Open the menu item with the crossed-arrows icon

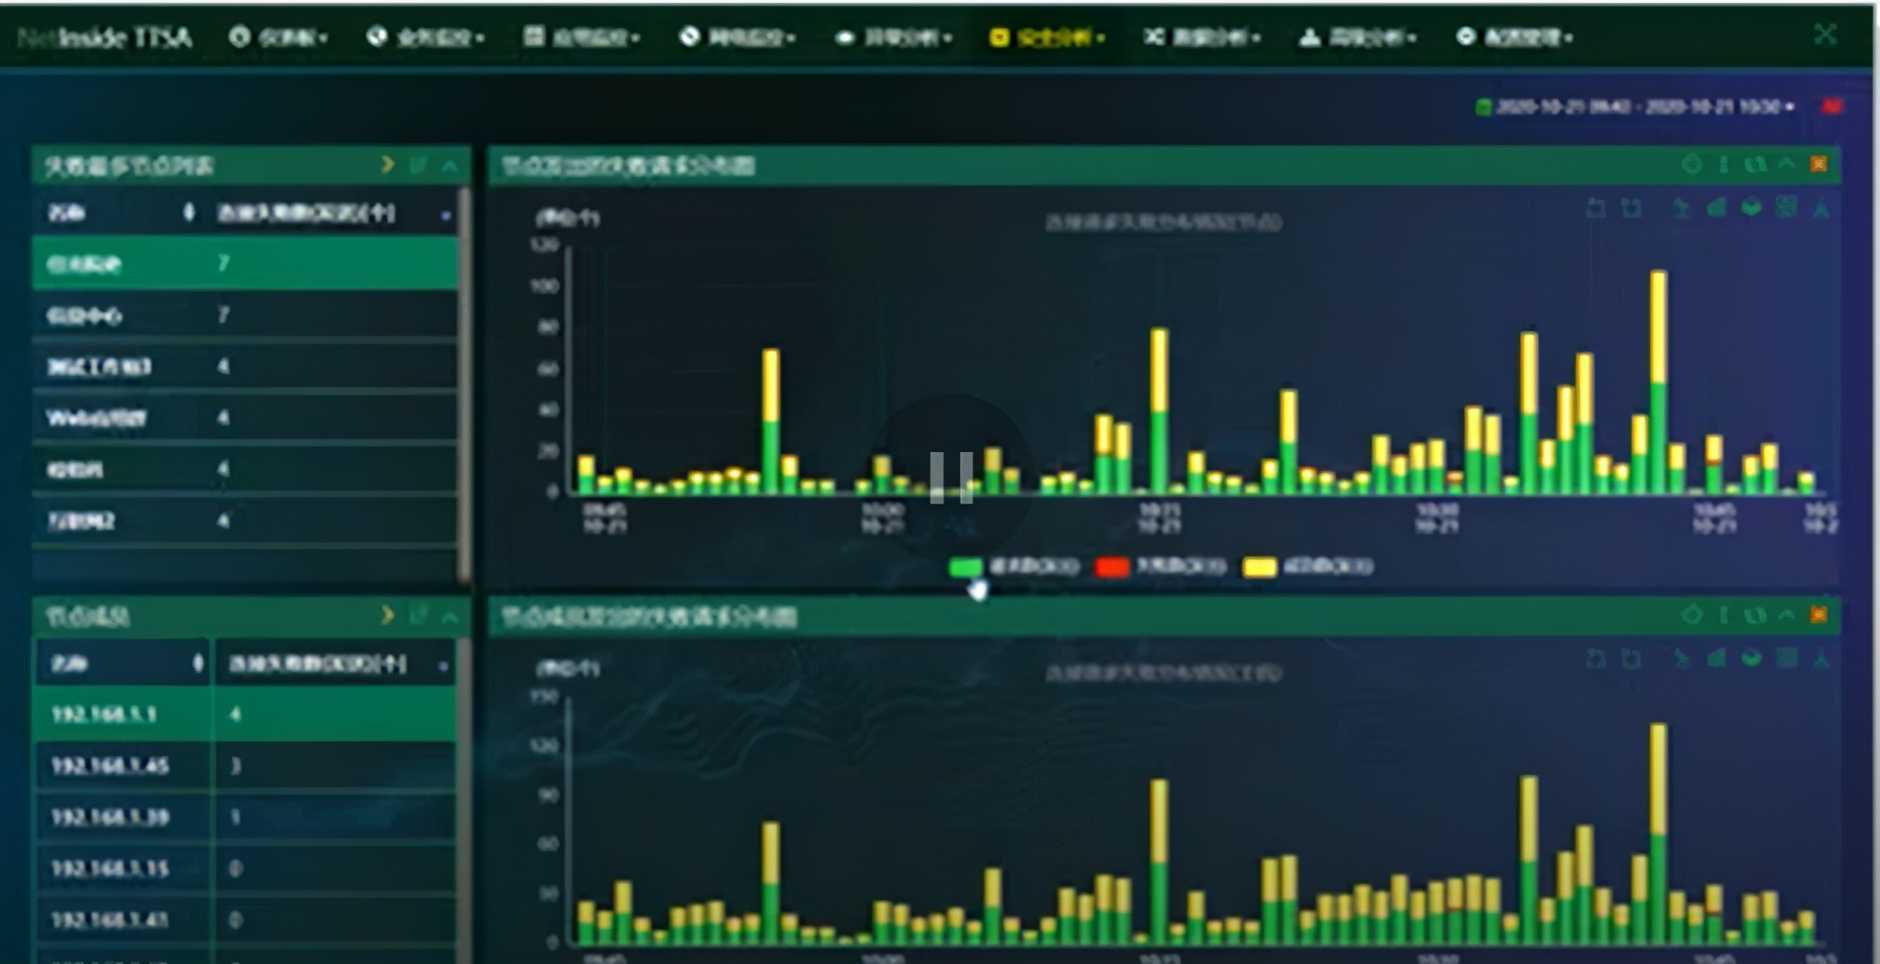(x=1202, y=37)
